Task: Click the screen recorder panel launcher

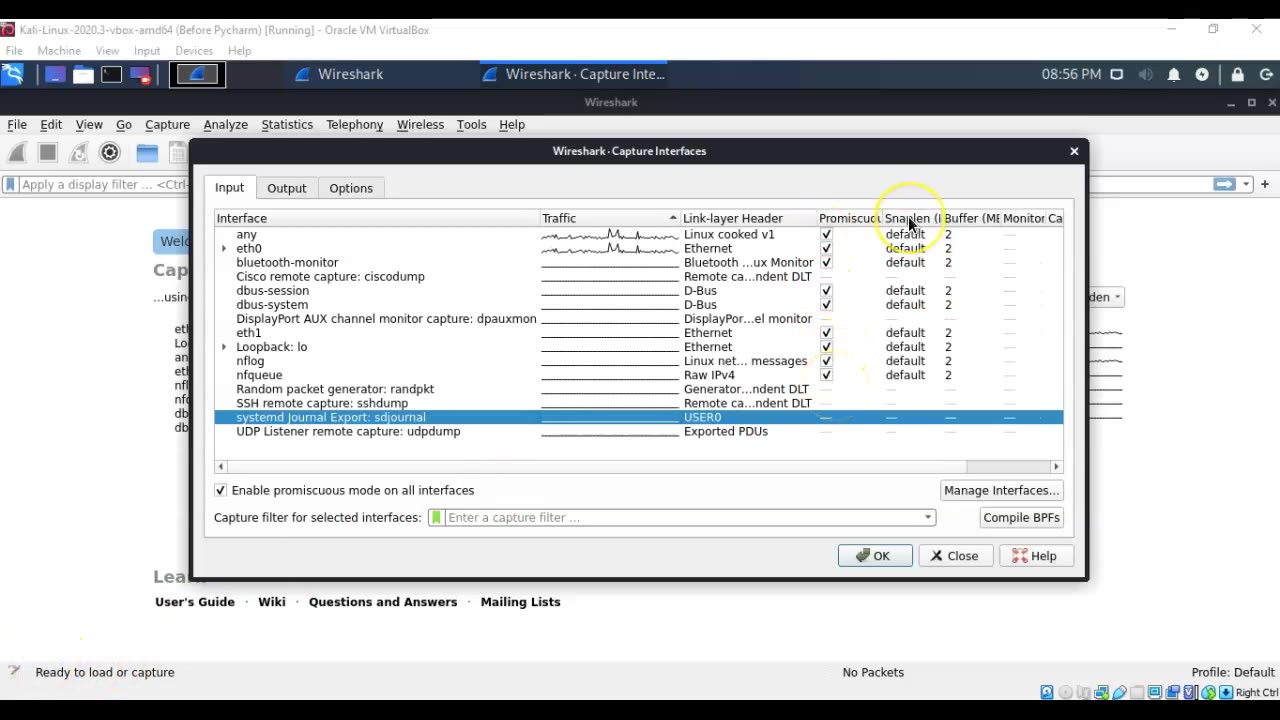Action: click(x=140, y=75)
